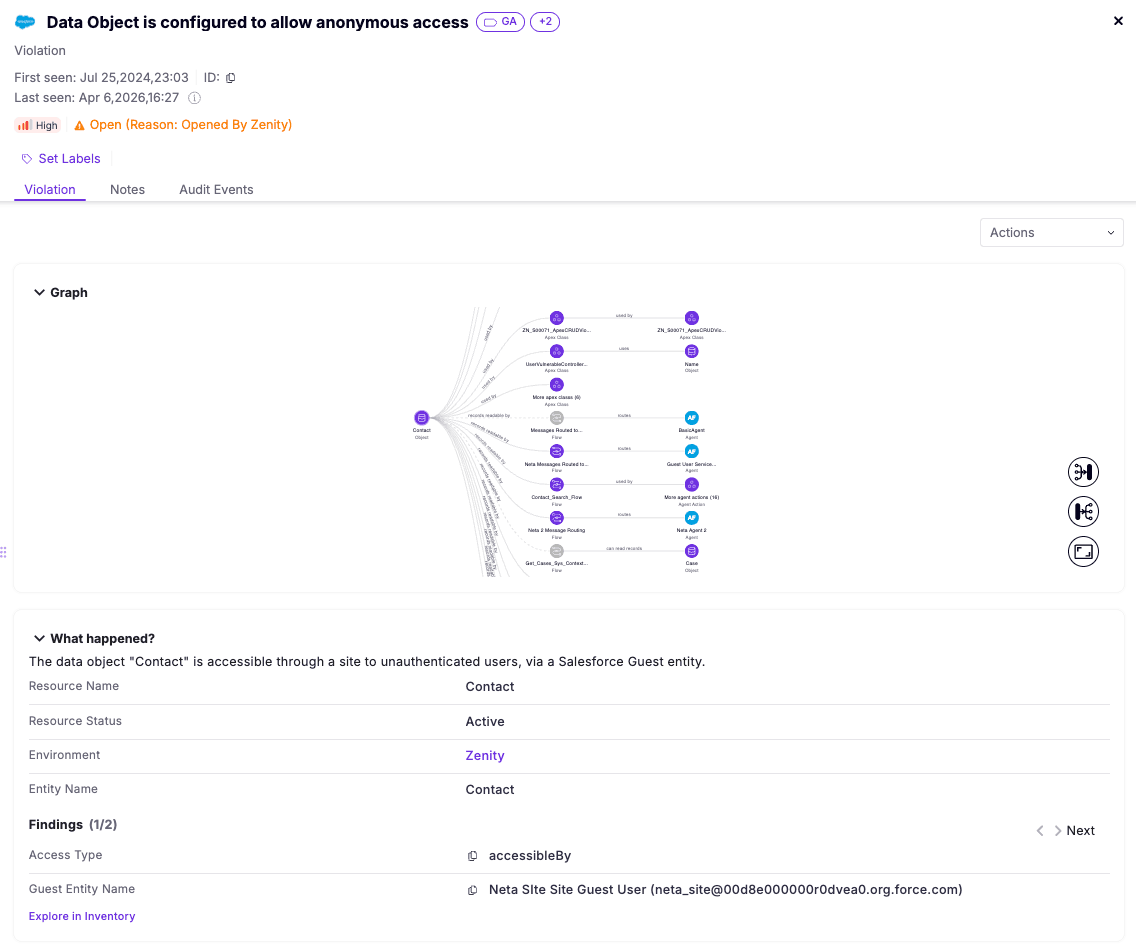The height and width of the screenshot is (949, 1136).
Task: Click the Last seen: Apr 6,2026,16:27 text
Action: (x=96, y=98)
